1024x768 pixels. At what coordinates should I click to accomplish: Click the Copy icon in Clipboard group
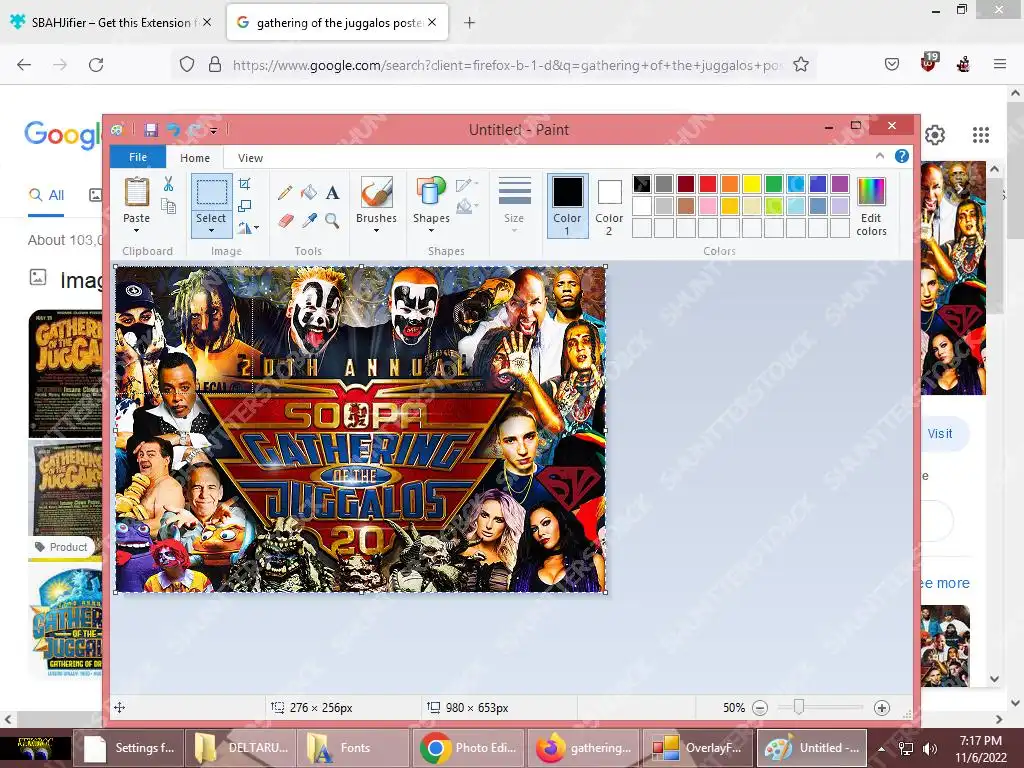[x=168, y=207]
